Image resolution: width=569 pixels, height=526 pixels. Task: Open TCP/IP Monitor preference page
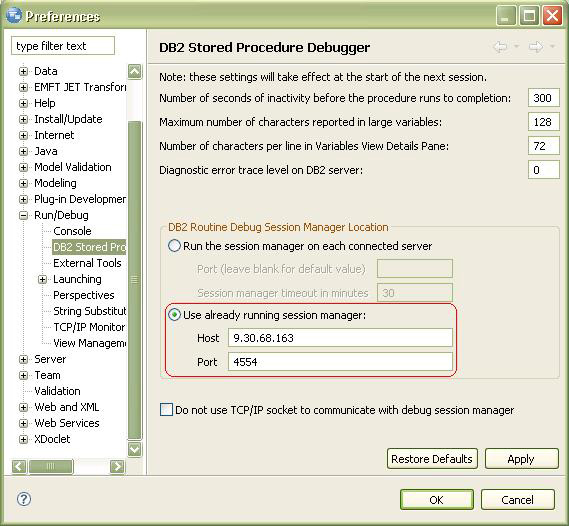[89, 327]
